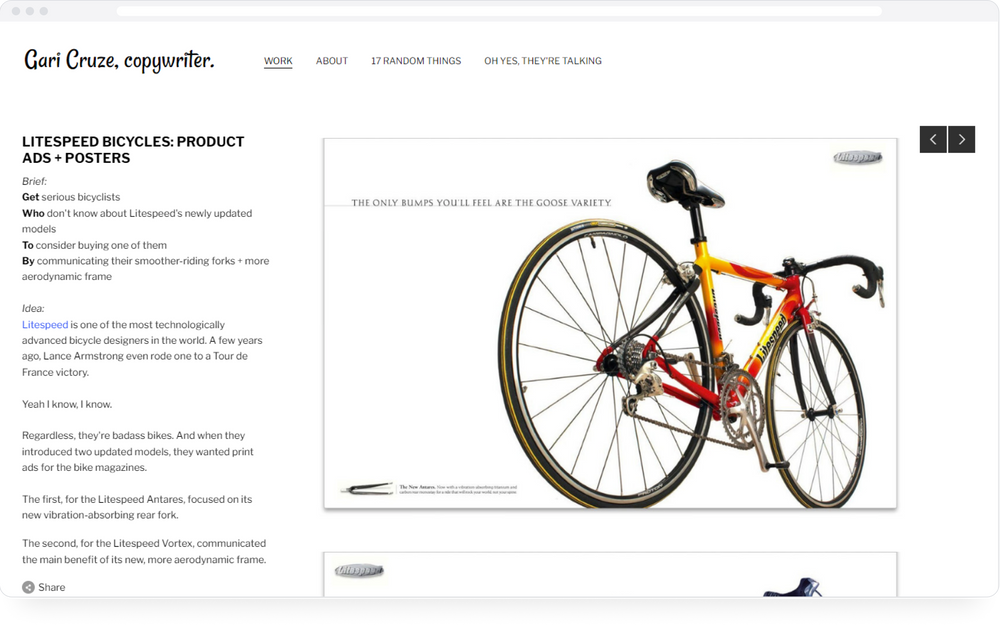
Task: Click the next project arrow button
Action: (962, 139)
